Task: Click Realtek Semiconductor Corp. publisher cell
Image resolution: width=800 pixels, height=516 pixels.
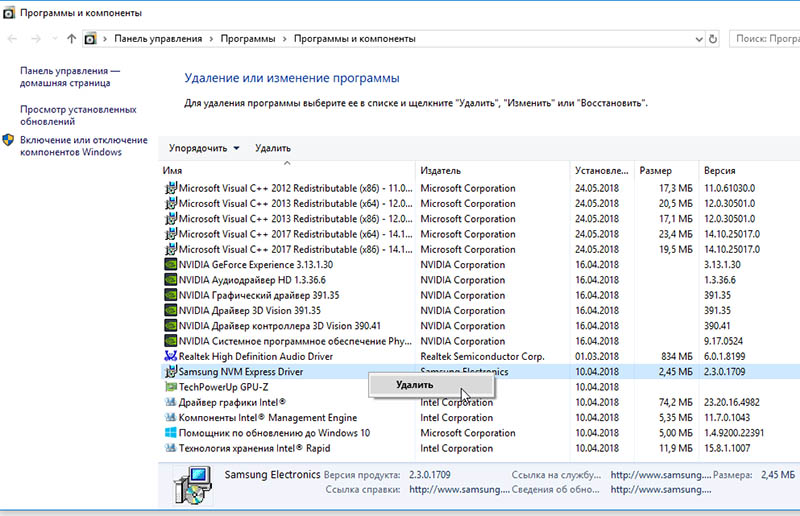Action: [x=482, y=356]
